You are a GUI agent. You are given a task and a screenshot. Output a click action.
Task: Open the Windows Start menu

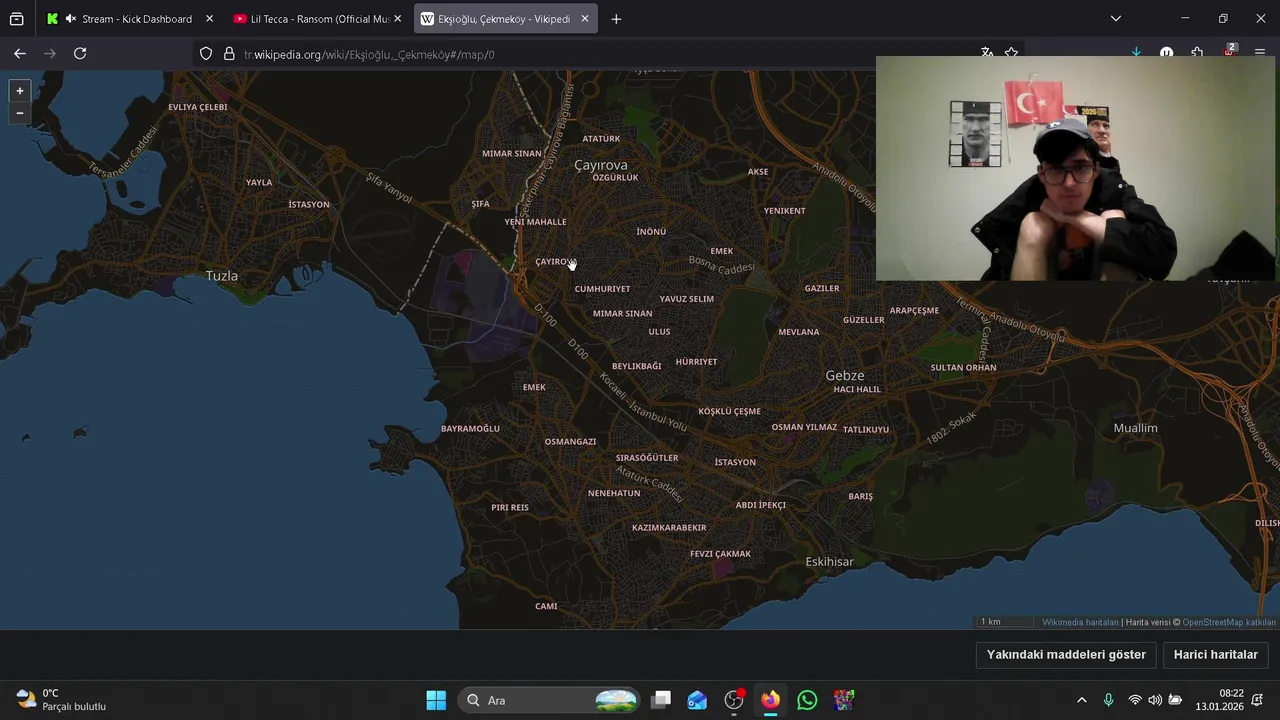point(436,700)
